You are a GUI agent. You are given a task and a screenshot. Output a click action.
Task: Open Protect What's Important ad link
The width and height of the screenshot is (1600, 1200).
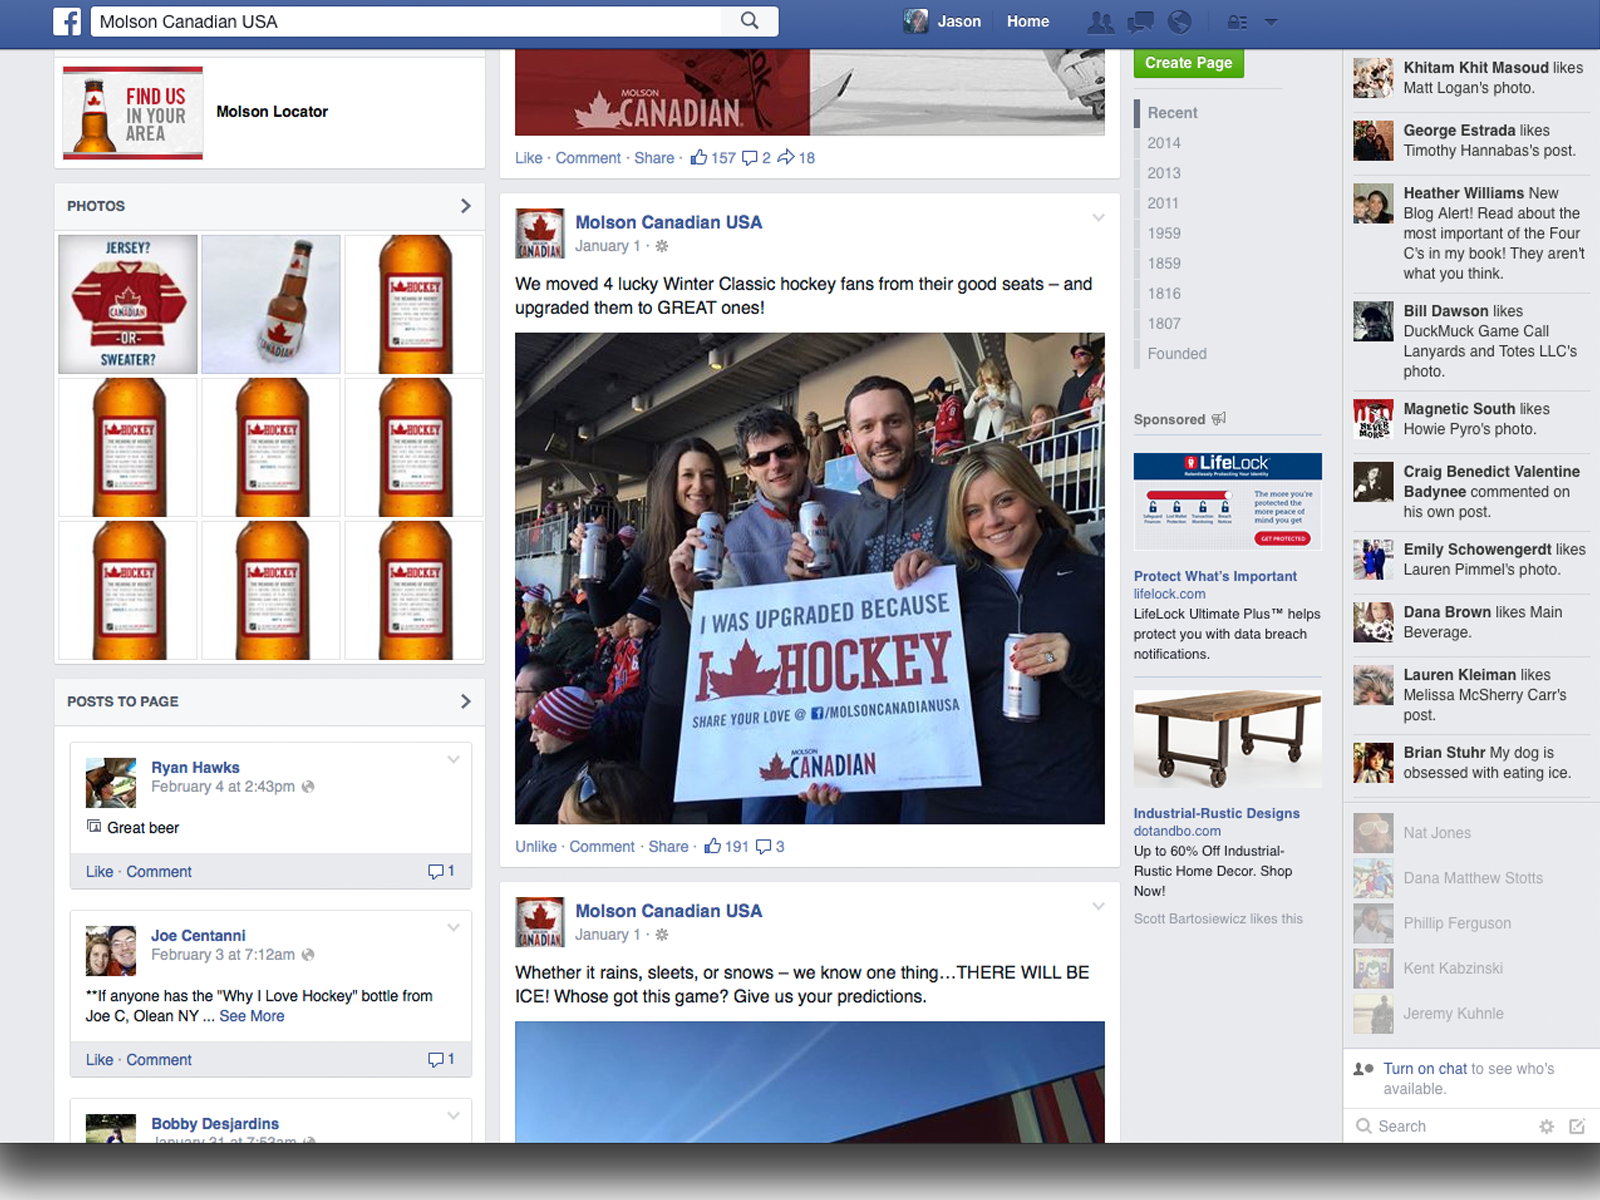pyautogui.click(x=1215, y=576)
